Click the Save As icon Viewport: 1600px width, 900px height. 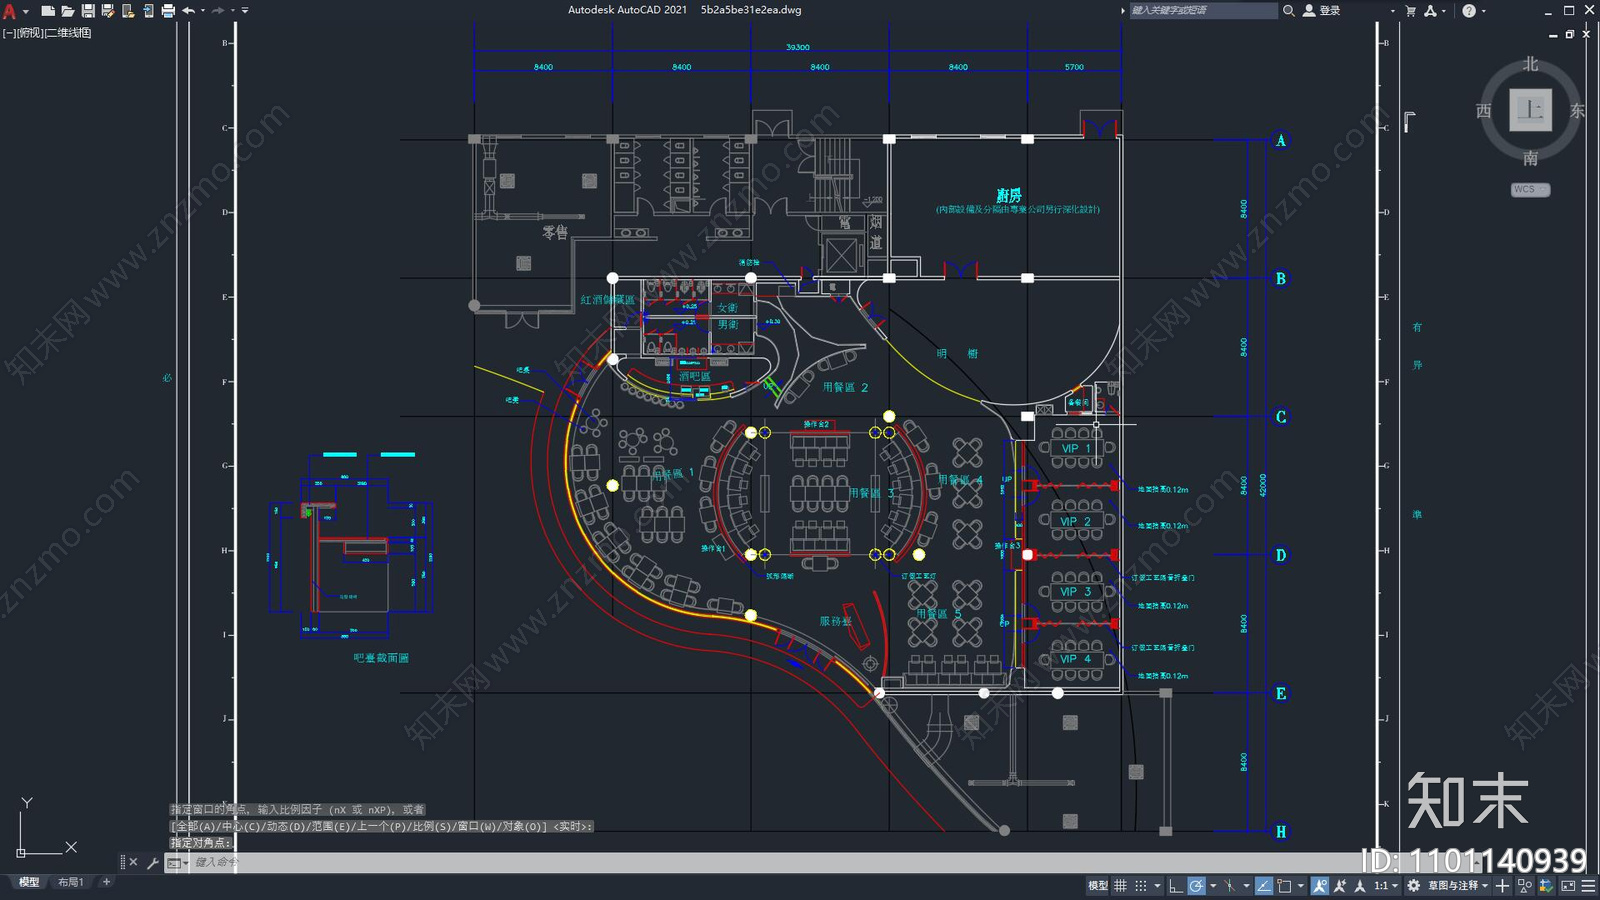(107, 10)
